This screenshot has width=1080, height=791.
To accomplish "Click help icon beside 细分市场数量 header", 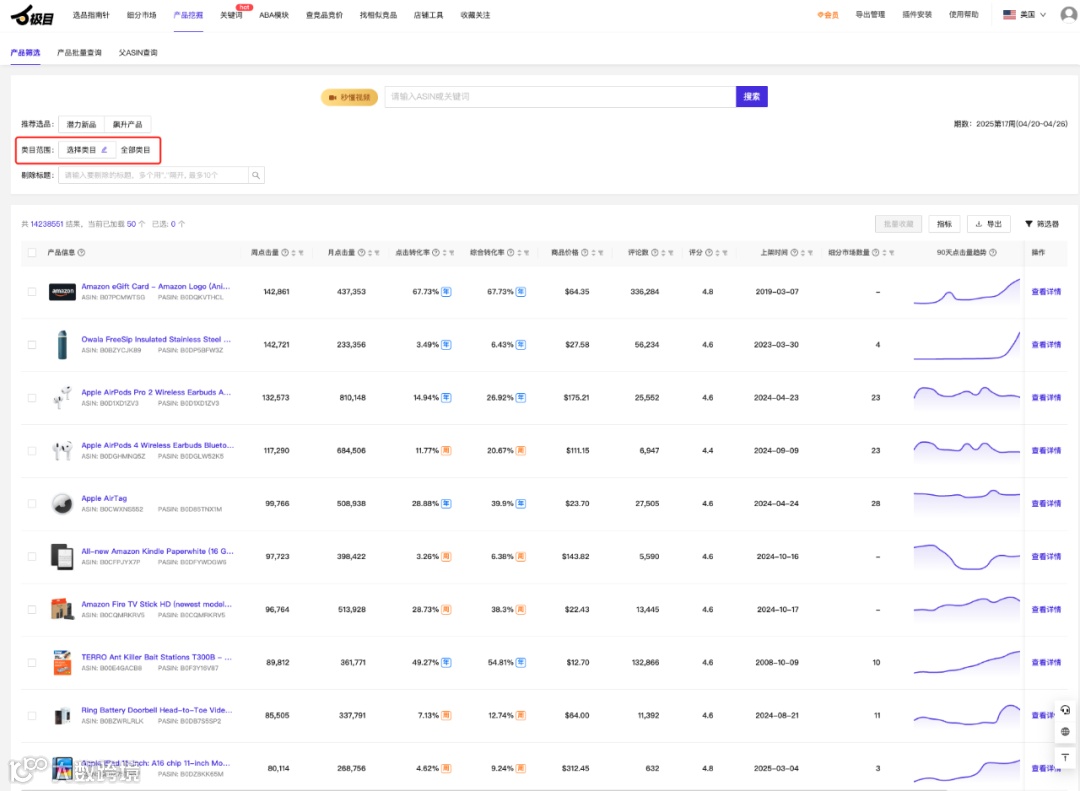I will click(875, 253).
